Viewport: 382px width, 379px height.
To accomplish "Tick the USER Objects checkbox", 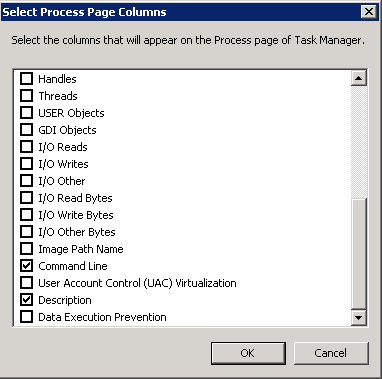I will [26, 113].
